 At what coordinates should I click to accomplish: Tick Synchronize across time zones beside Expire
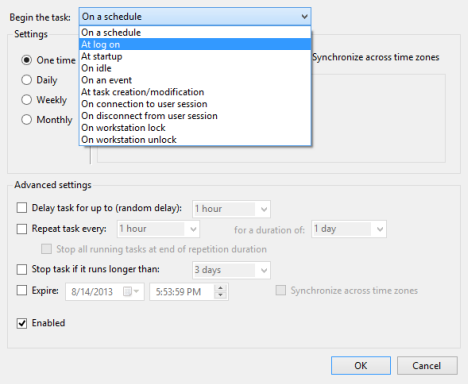click(281, 290)
